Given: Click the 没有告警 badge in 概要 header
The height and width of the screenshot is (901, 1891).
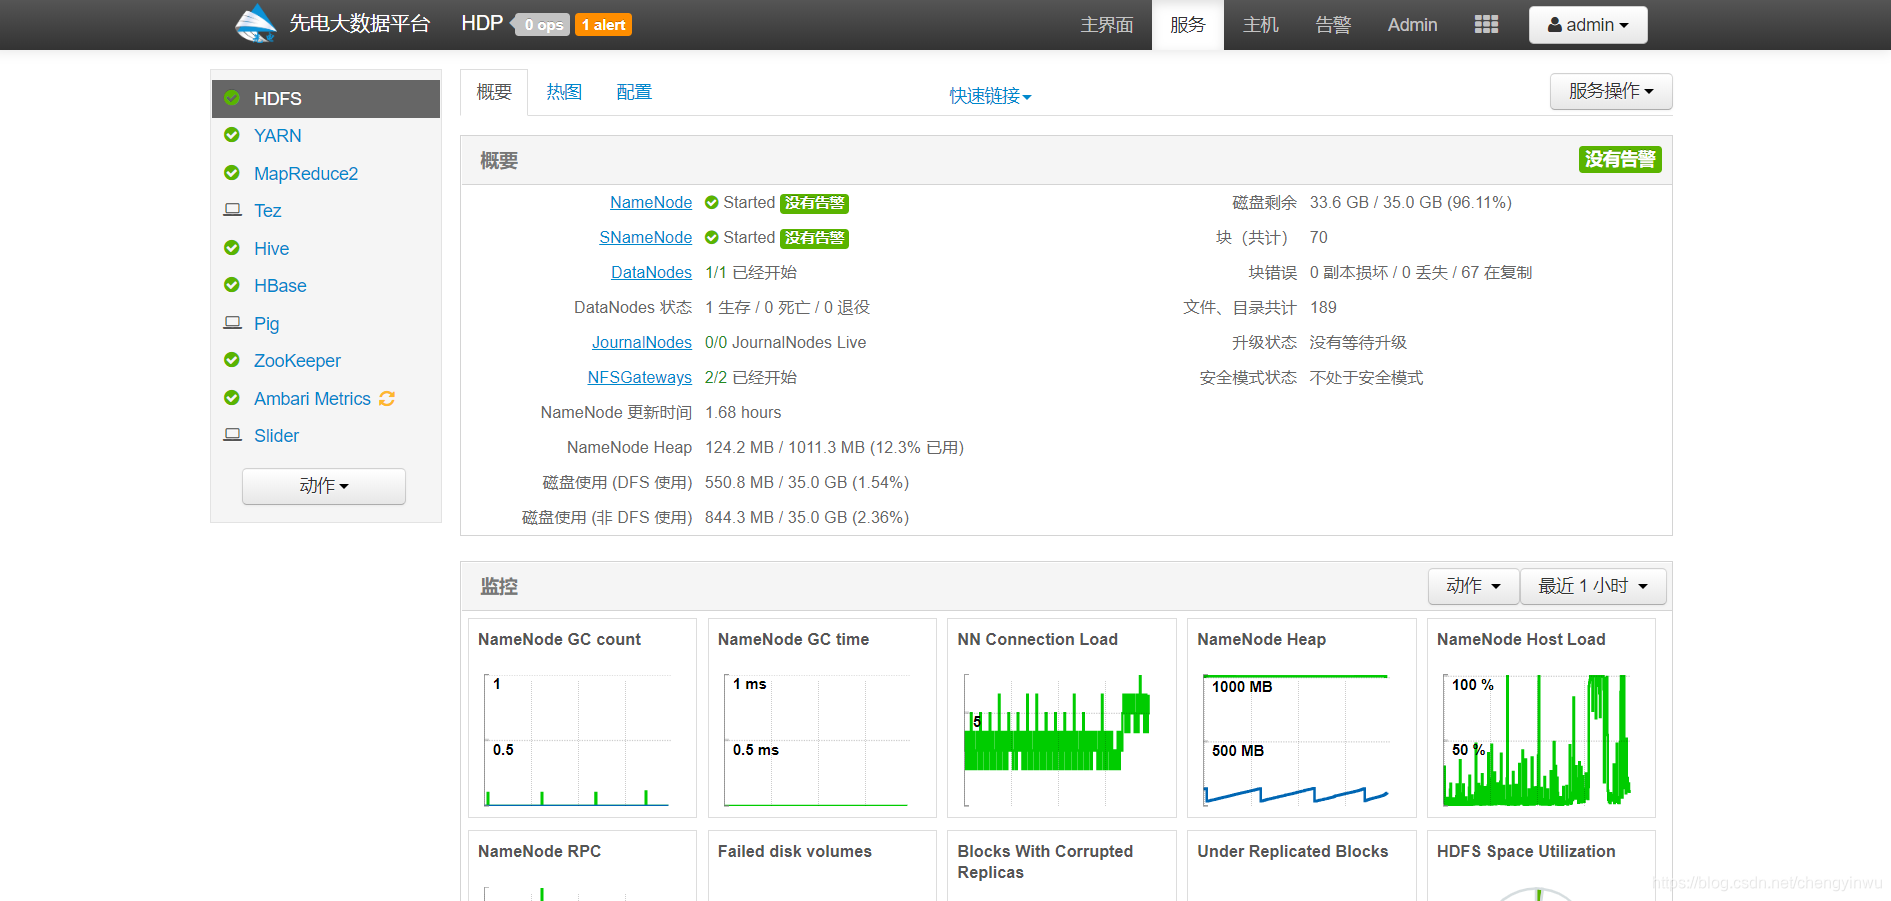Looking at the screenshot, I should [x=1620, y=159].
